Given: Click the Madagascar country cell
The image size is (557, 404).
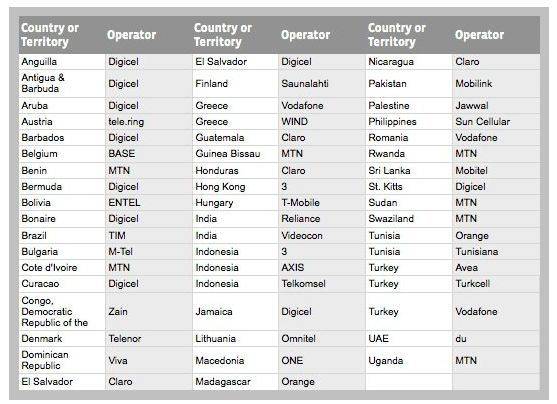Looking at the screenshot, I should tap(236, 382).
